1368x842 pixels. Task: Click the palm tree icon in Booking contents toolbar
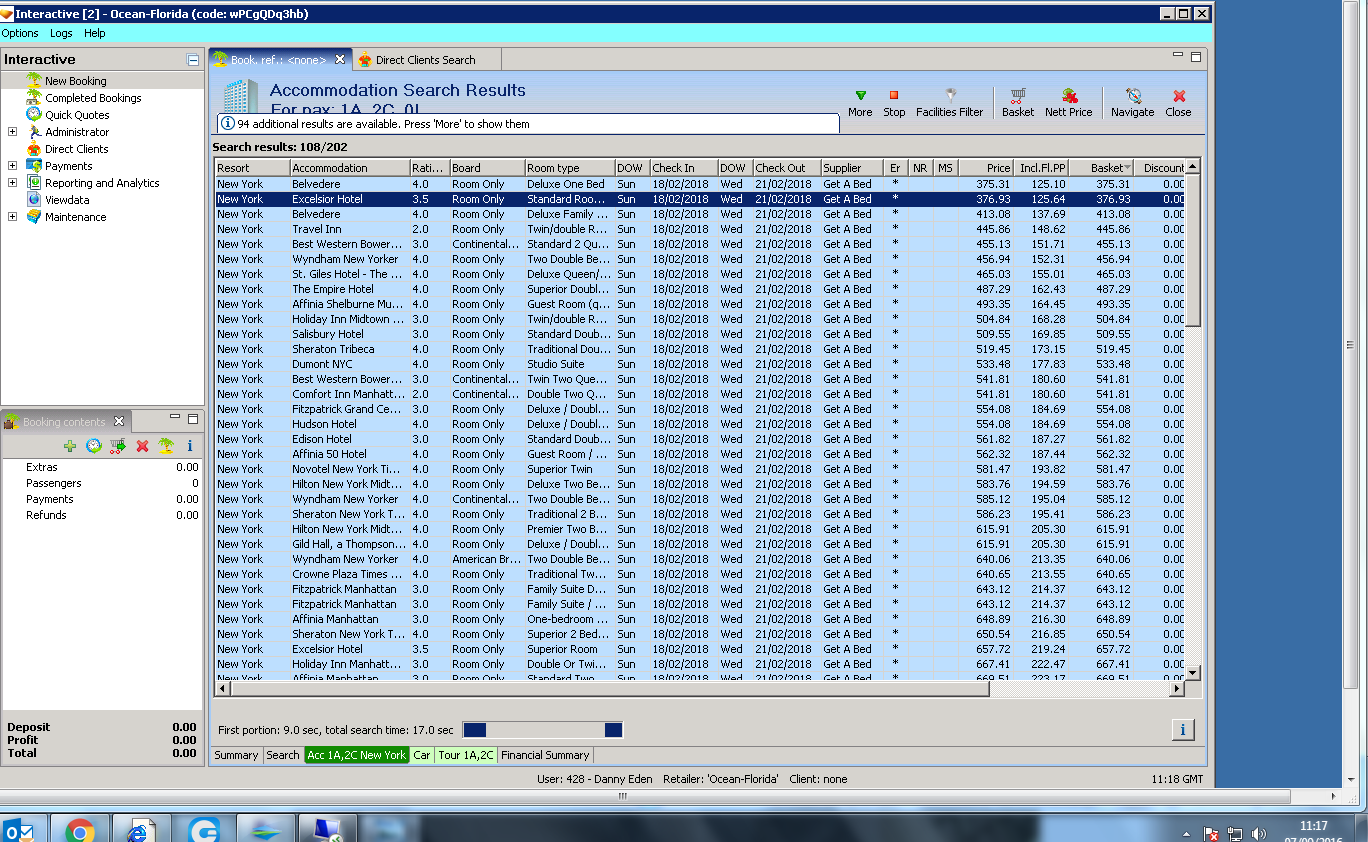click(x=166, y=446)
